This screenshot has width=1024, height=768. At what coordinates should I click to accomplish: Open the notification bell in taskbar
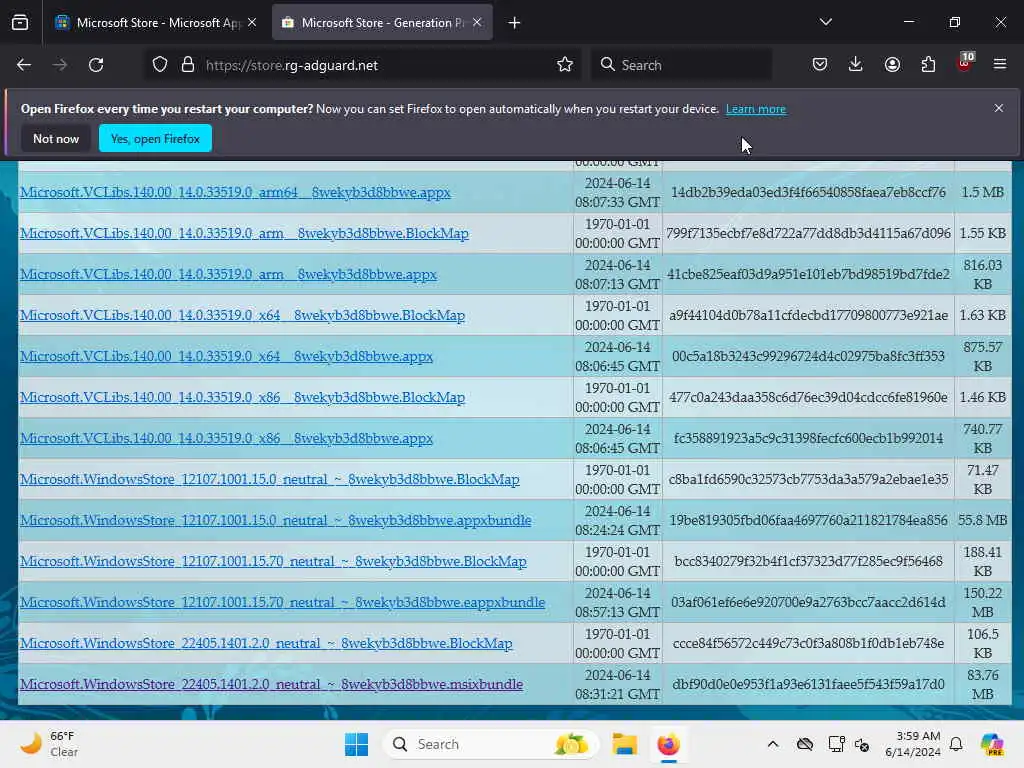point(956,744)
